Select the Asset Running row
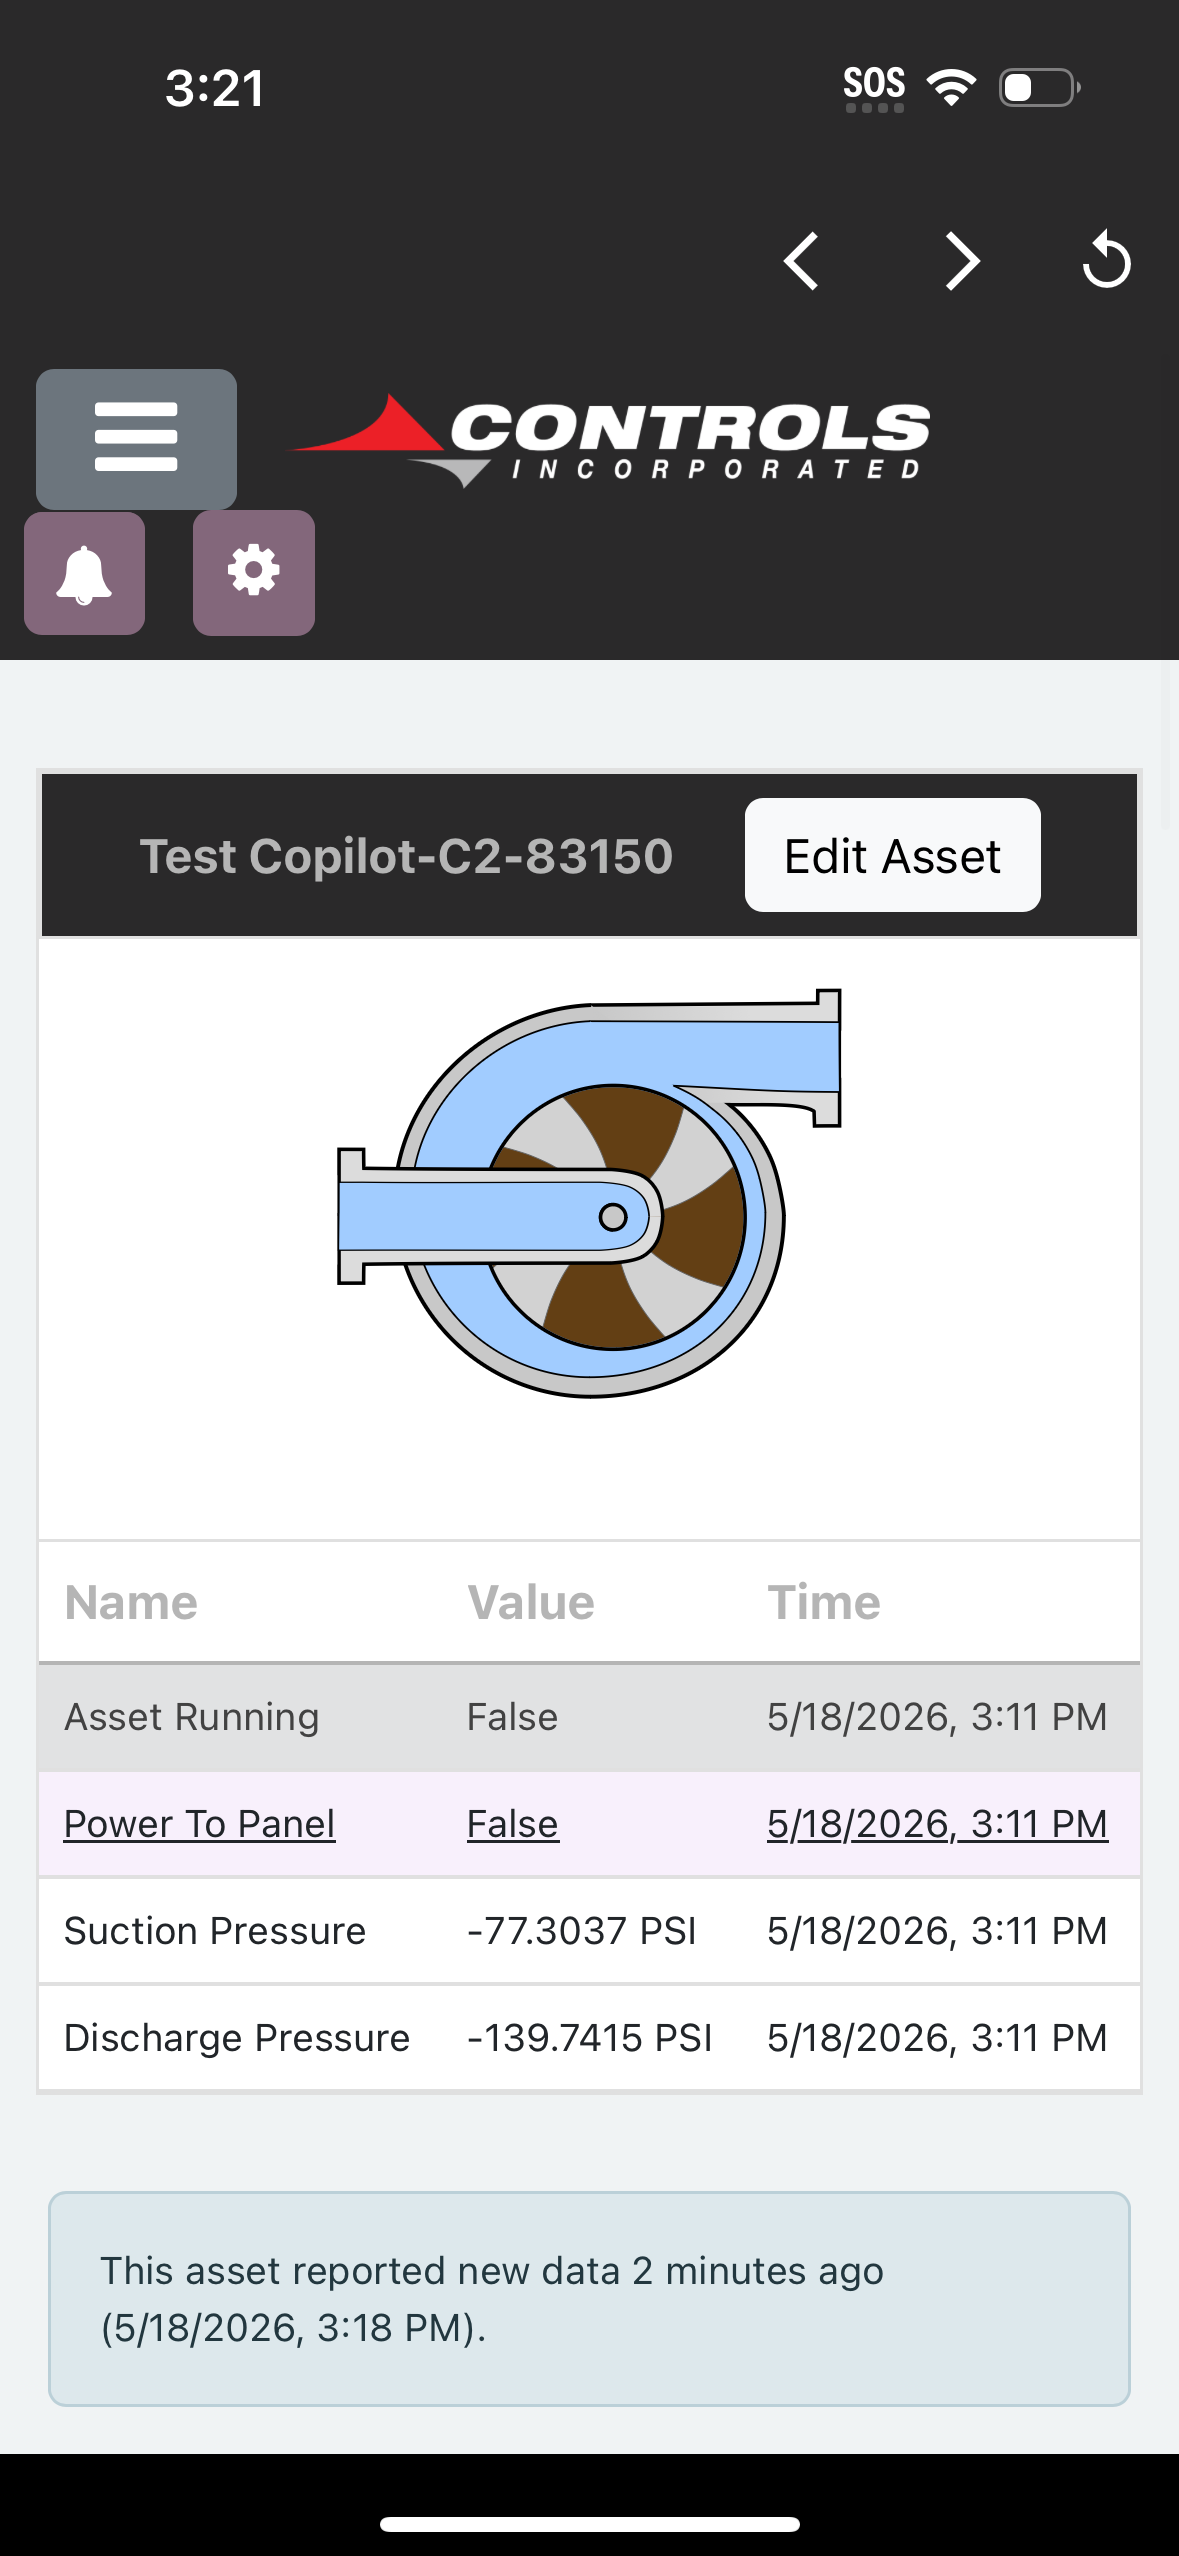Viewport: 1179px width, 2556px height. (589, 1717)
